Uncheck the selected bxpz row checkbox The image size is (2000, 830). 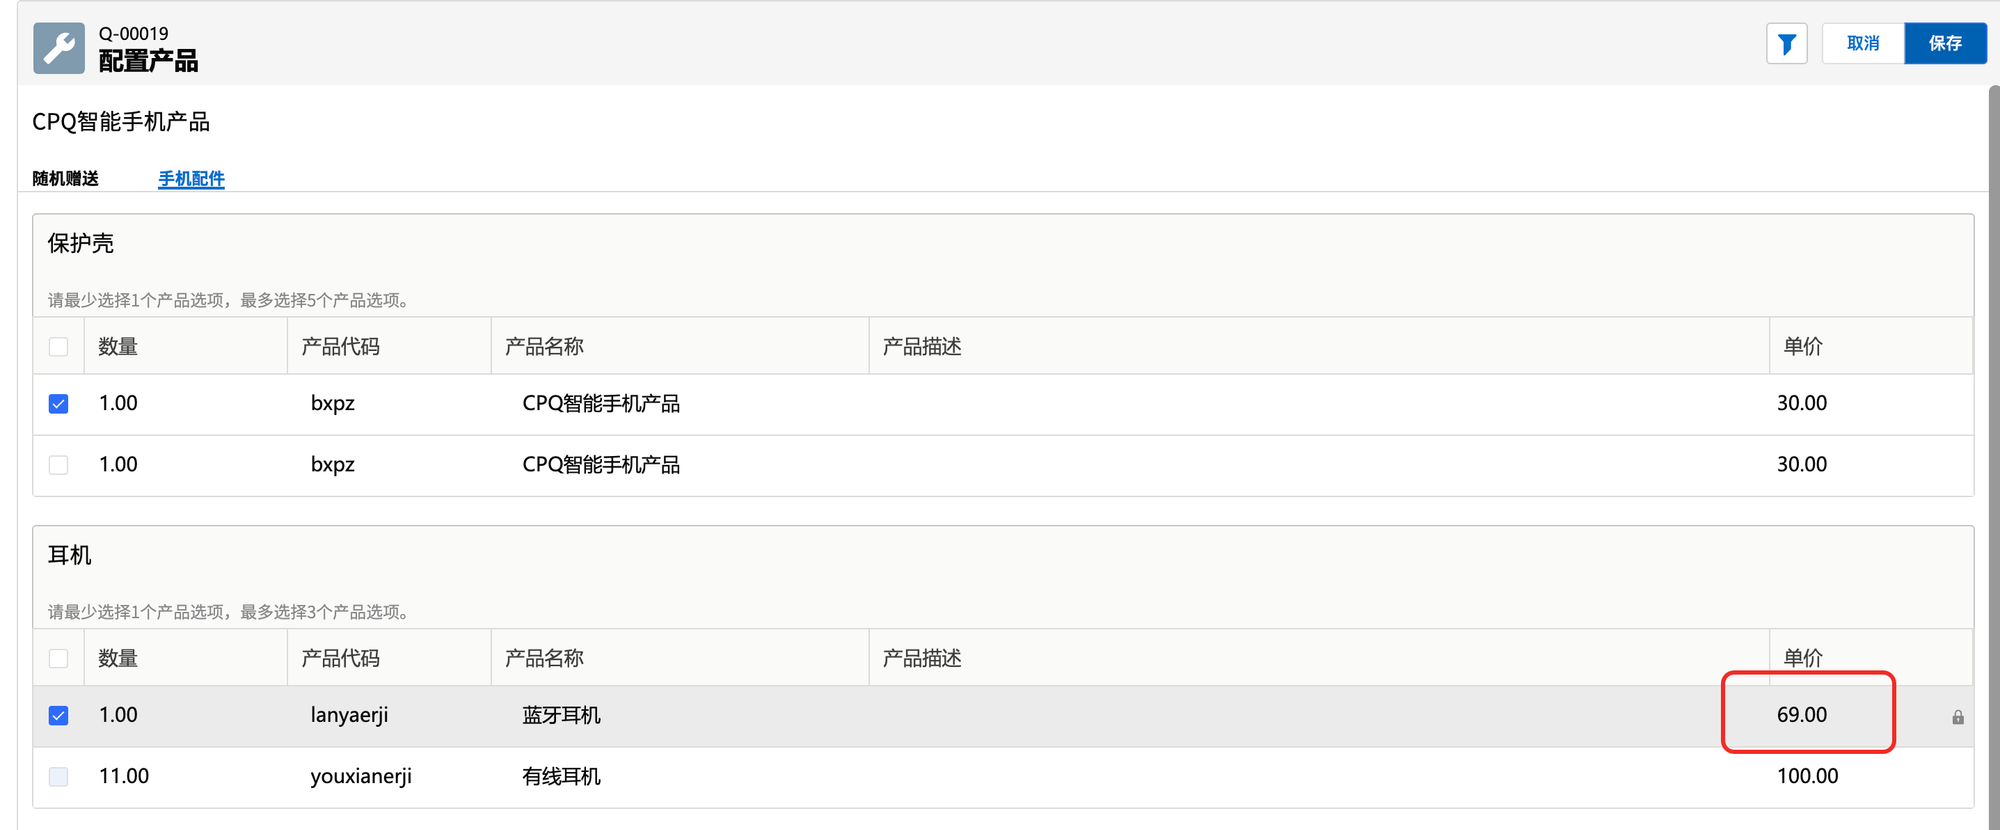(x=59, y=404)
